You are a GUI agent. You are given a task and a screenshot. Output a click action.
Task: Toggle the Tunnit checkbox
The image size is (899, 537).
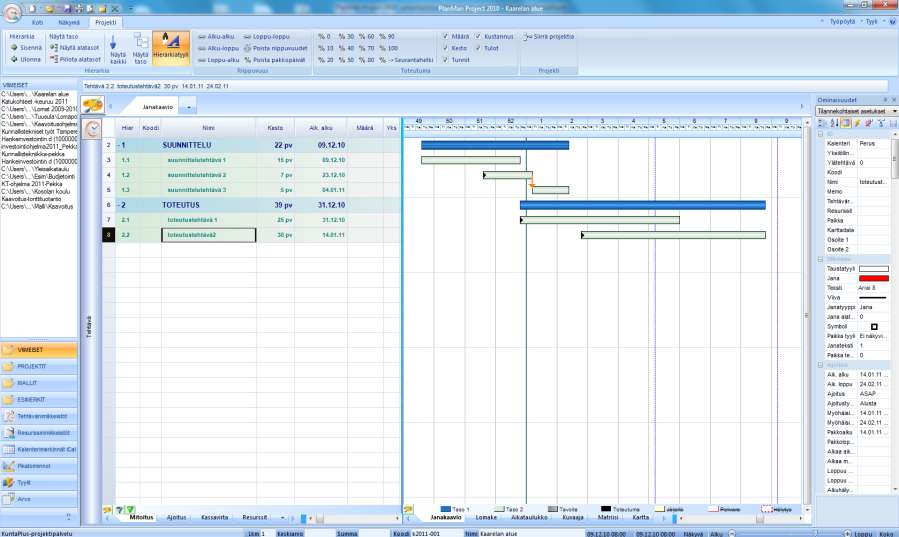coord(445,60)
